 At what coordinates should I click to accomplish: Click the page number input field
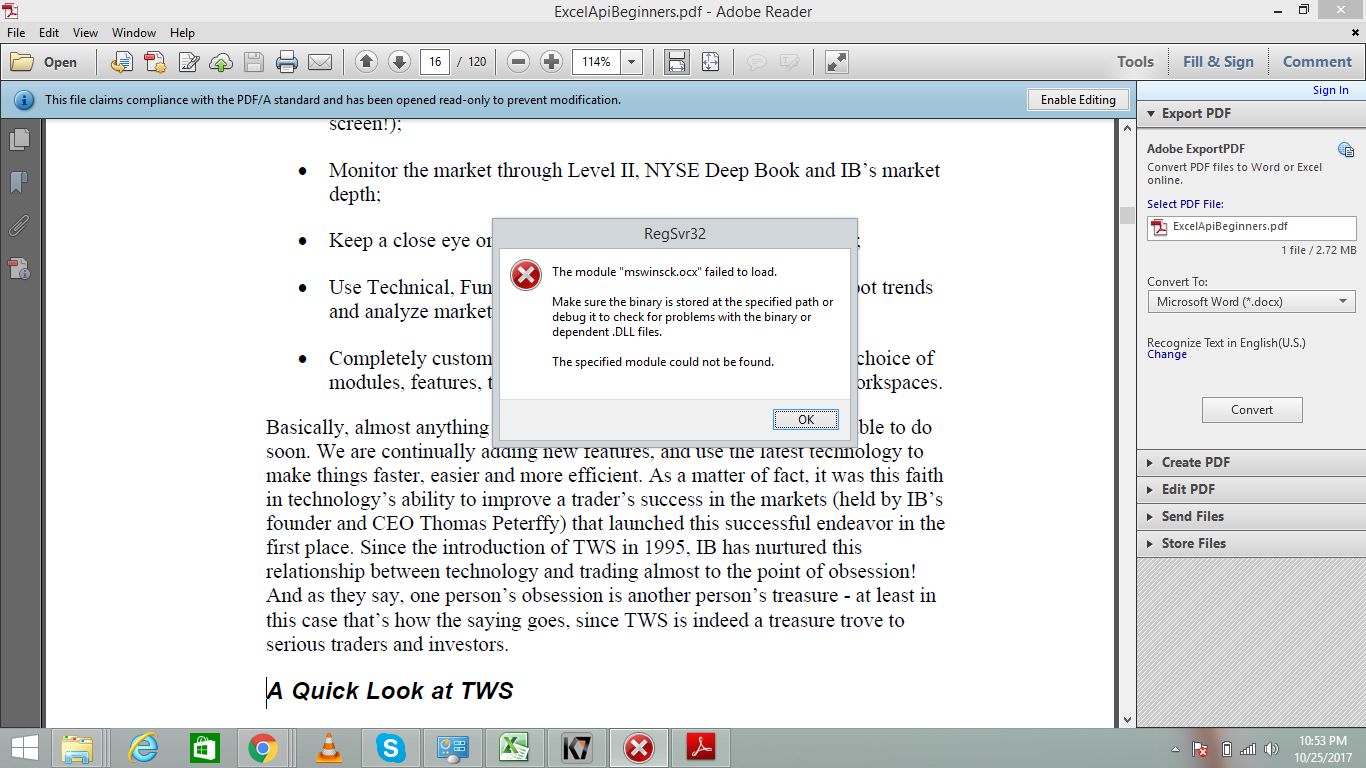coord(435,62)
